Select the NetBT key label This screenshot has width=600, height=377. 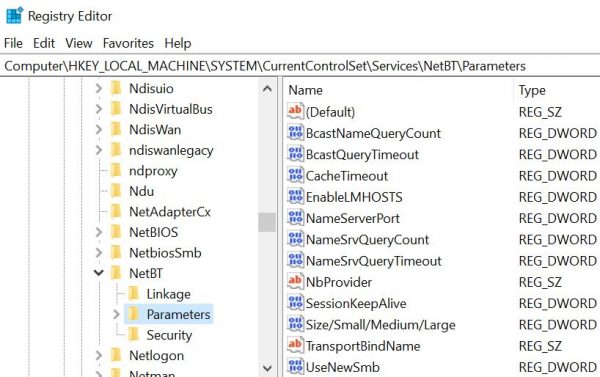coord(146,273)
